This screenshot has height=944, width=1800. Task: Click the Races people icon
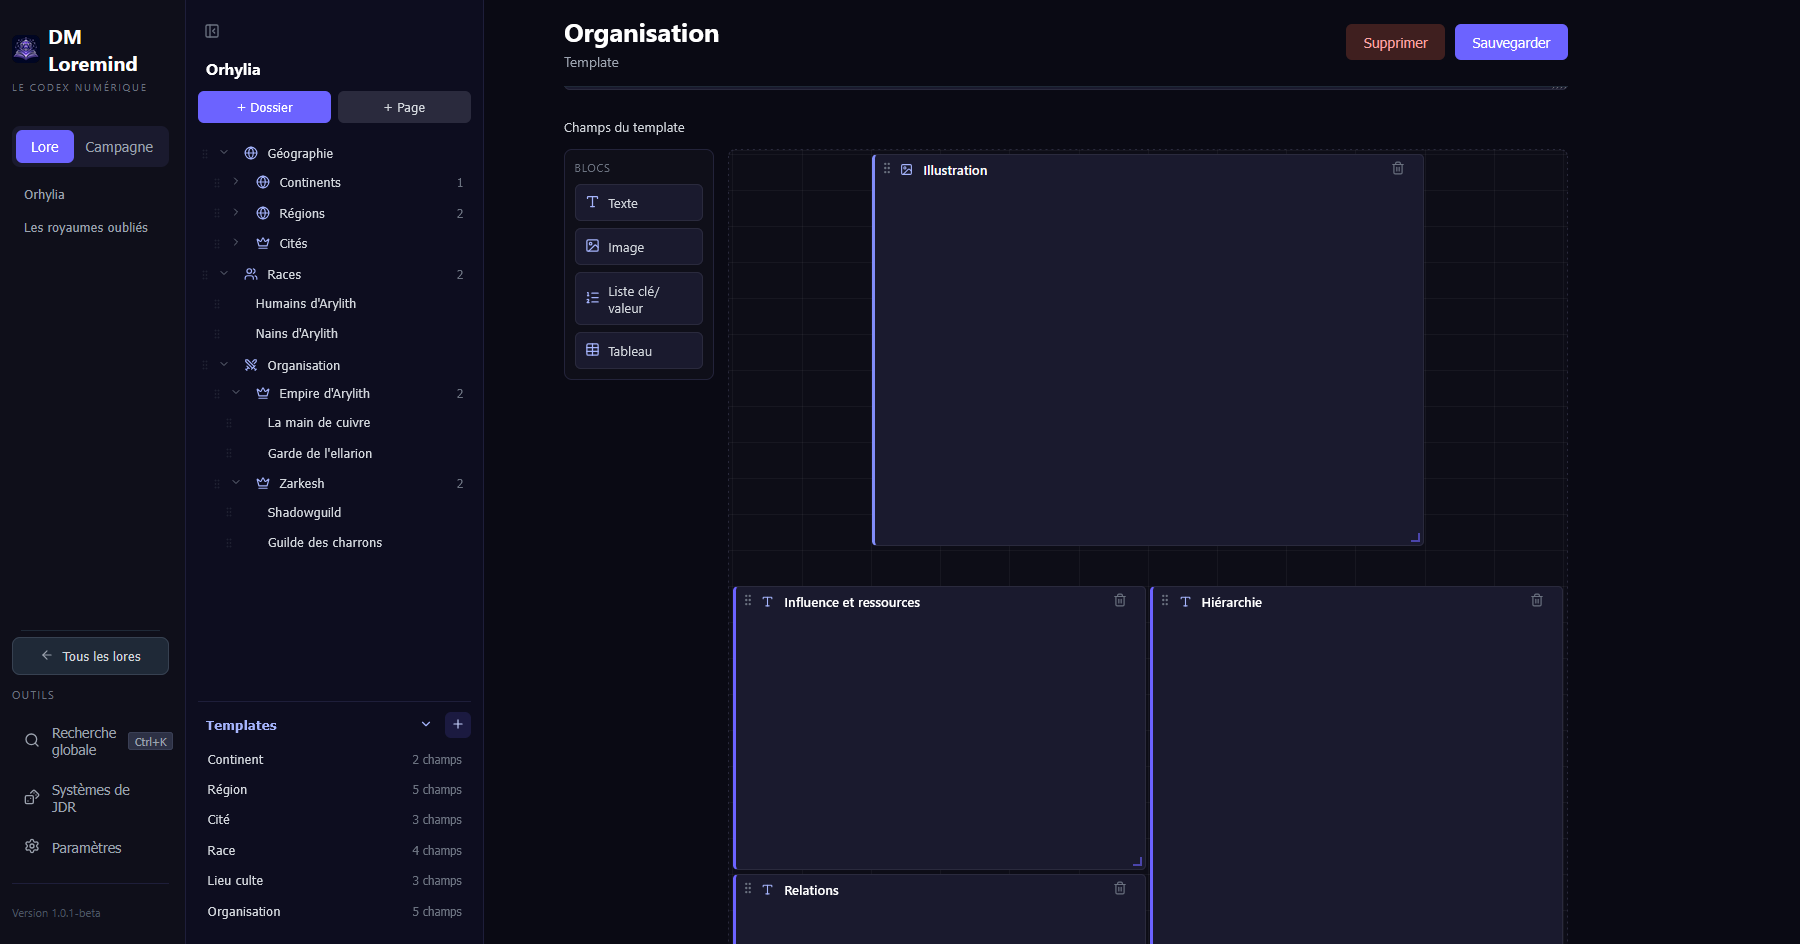pyautogui.click(x=251, y=274)
